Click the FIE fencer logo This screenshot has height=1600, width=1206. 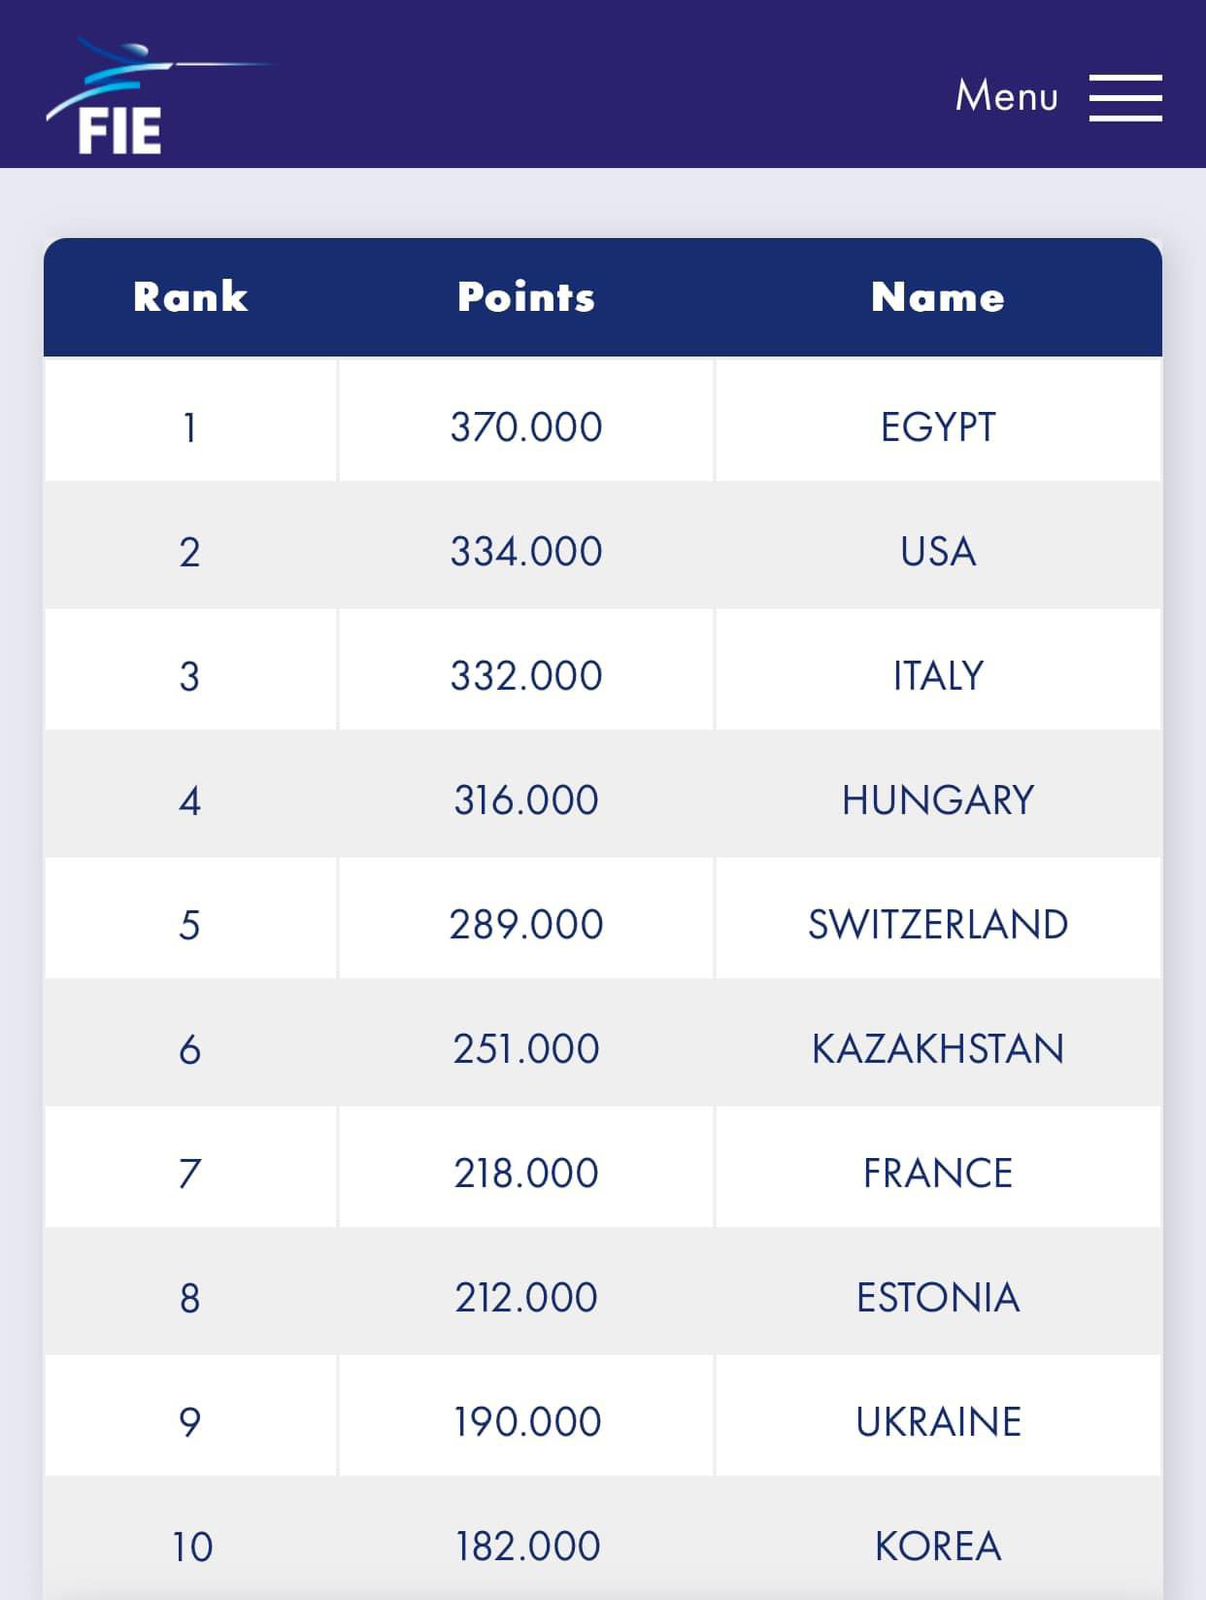120,98
